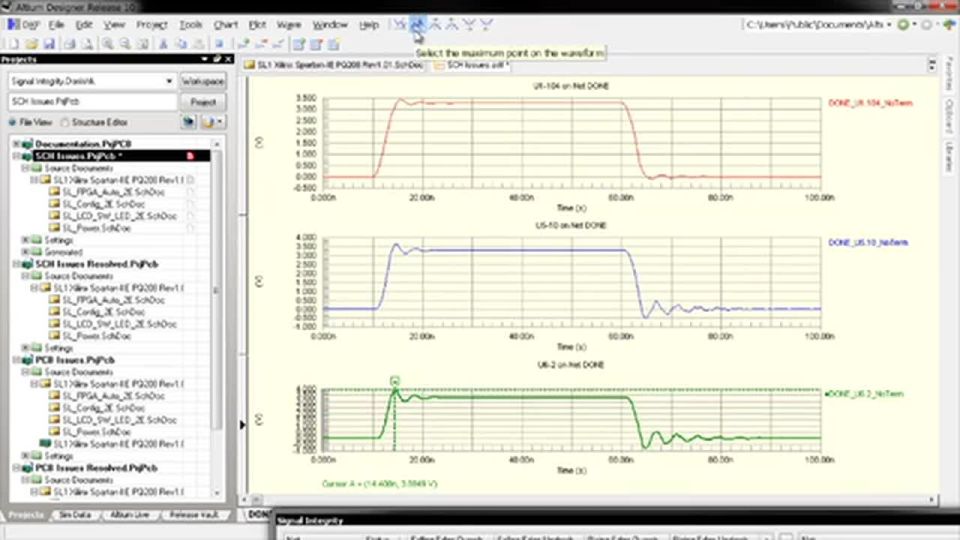Open the Projects panel header dropdown arrow
This screenshot has height=540, width=960.
click(x=204, y=59)
